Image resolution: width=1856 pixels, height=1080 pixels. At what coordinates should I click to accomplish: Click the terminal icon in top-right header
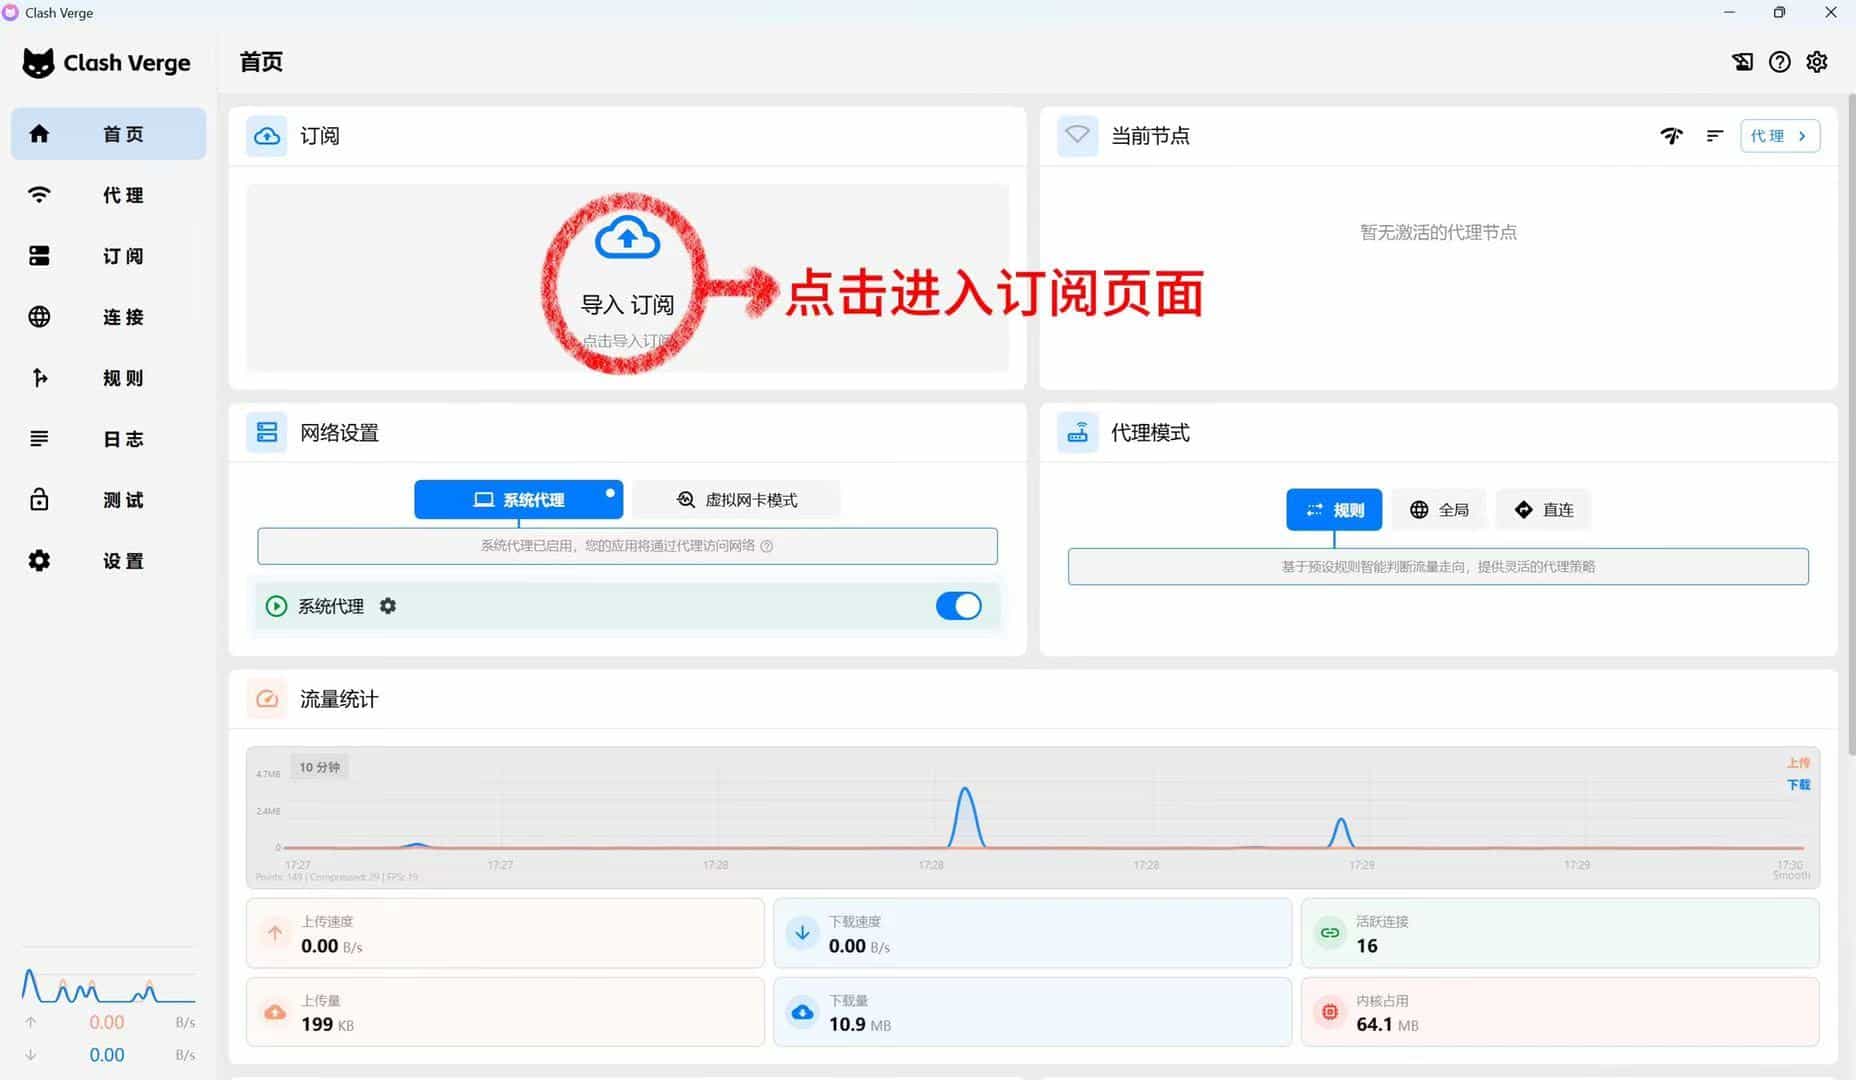click(x=1742, y=62)
